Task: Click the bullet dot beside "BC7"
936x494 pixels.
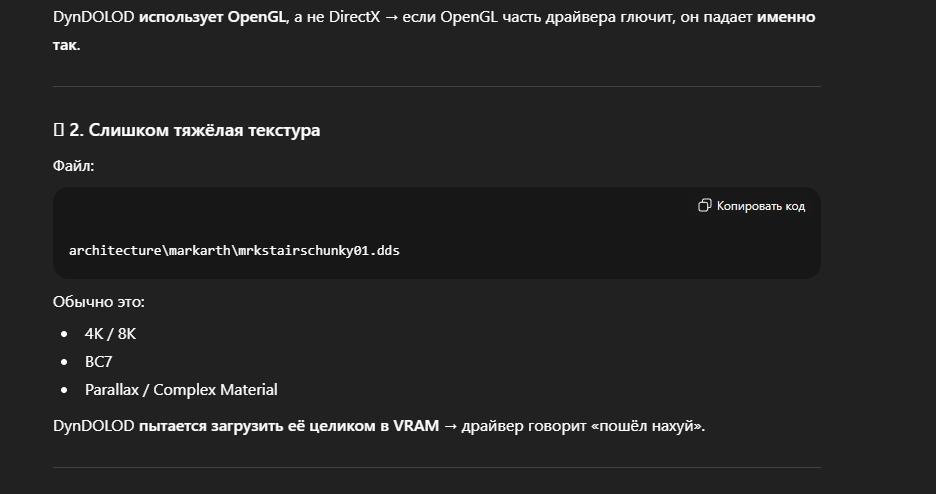Action: coord(65,362)
